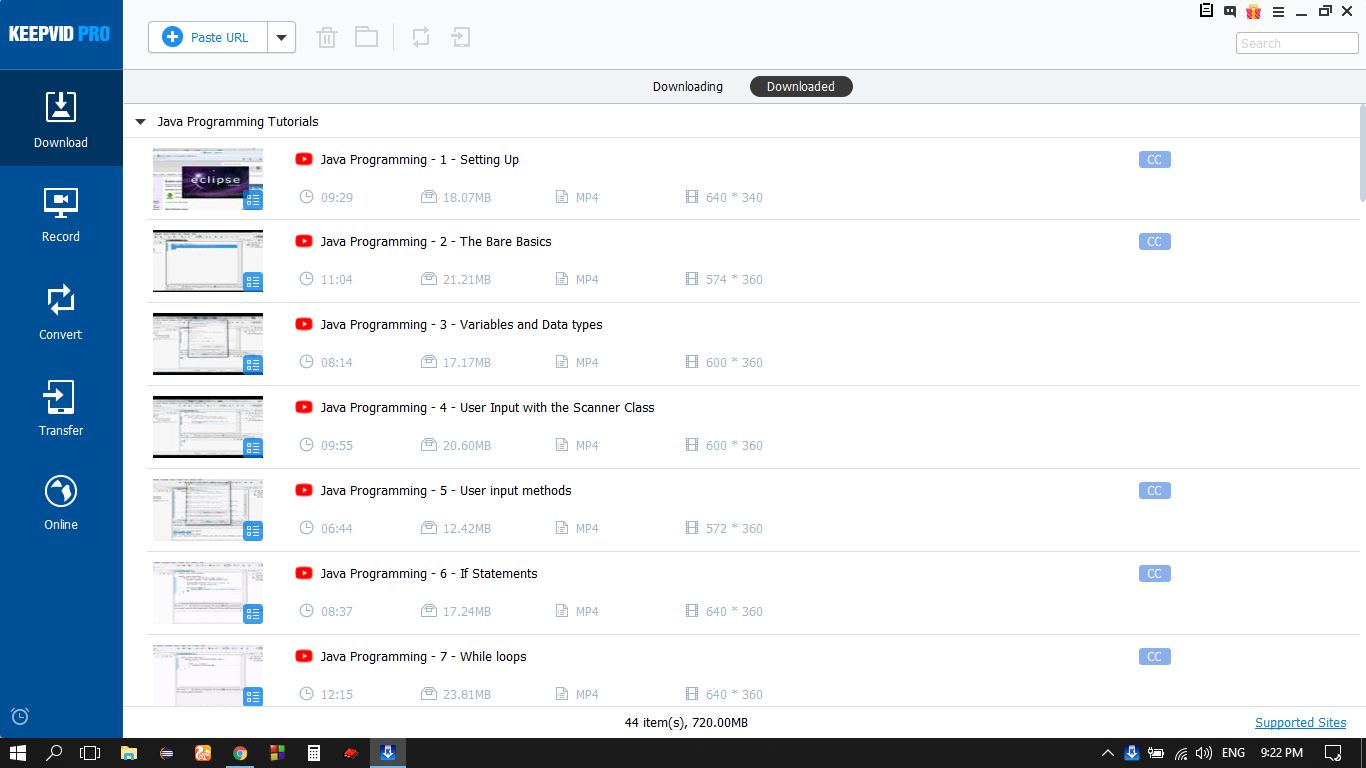Select title 'Java Programming - 4 - User Input with the Scanner Class'
The width and height of the screenshot is (1366, 768).
coord(487,408)
